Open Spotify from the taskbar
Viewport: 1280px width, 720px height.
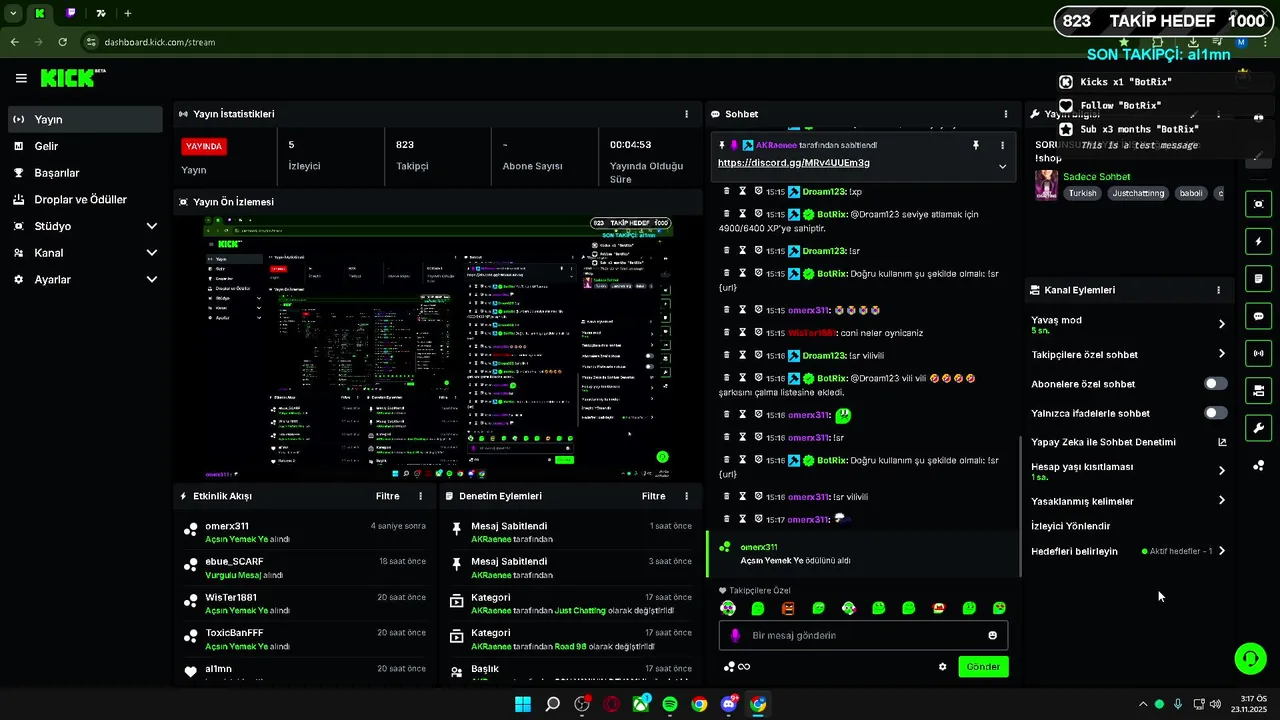(x=670, y=704)
